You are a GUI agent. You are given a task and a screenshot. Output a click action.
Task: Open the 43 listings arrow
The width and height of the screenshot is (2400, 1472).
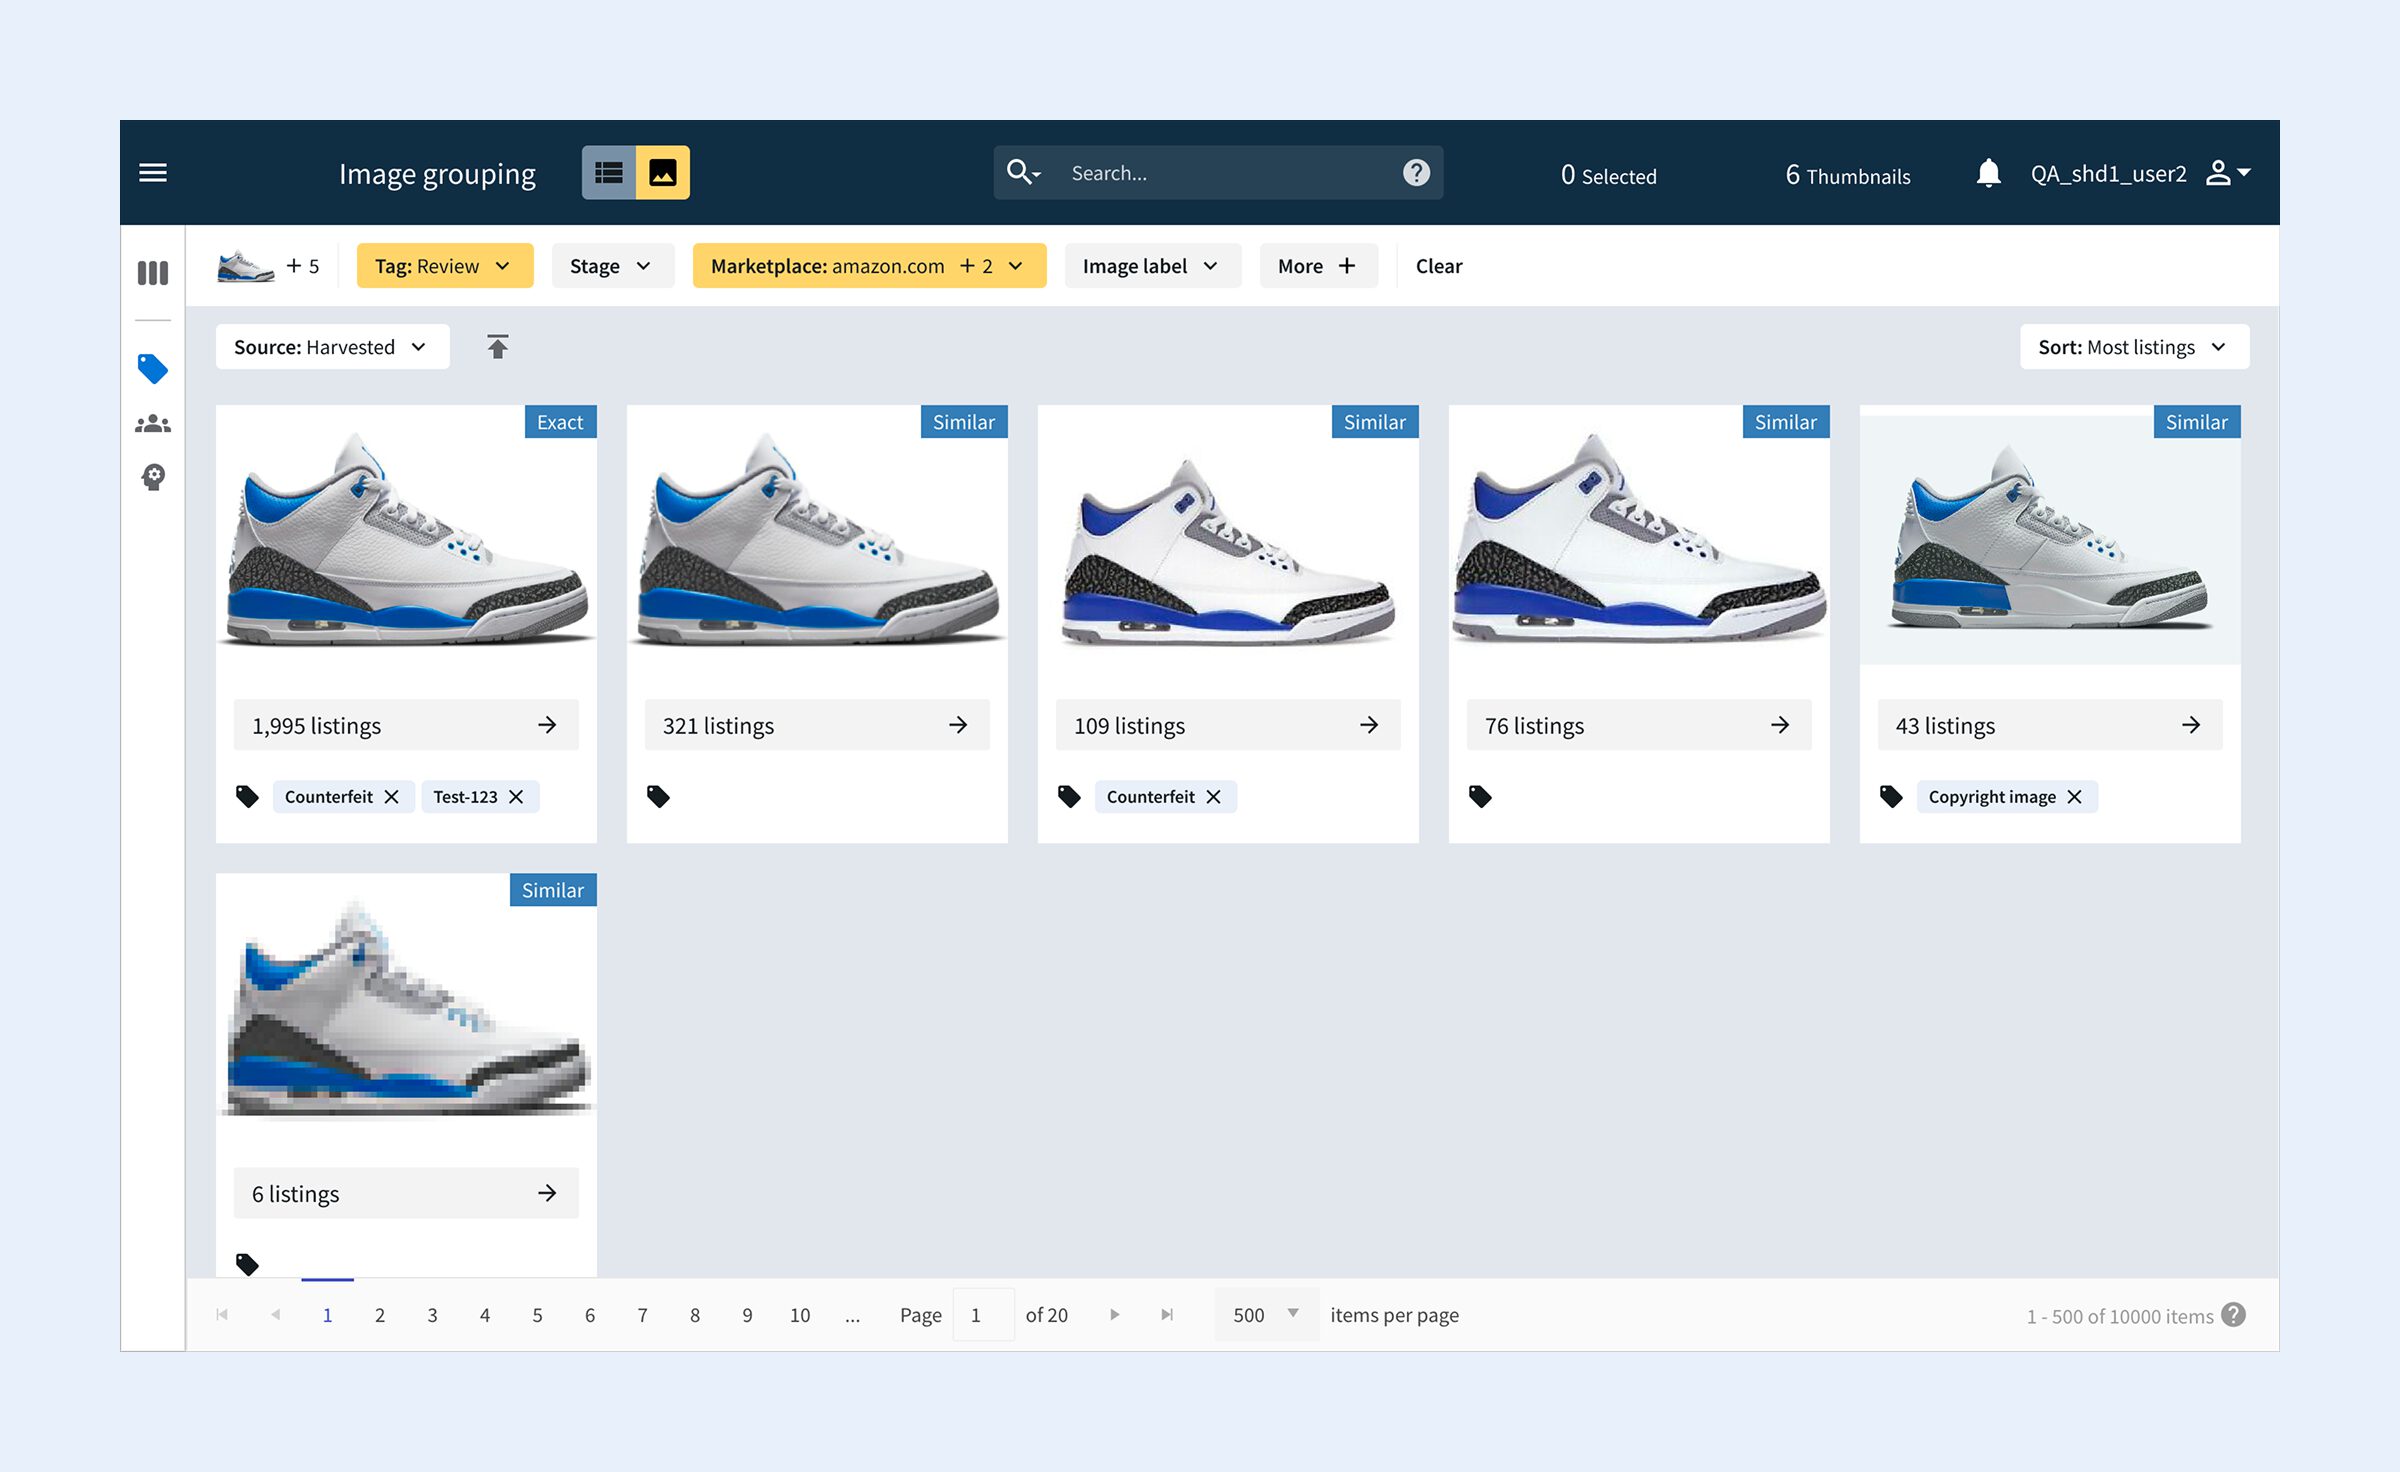(x=2191, y=725)
